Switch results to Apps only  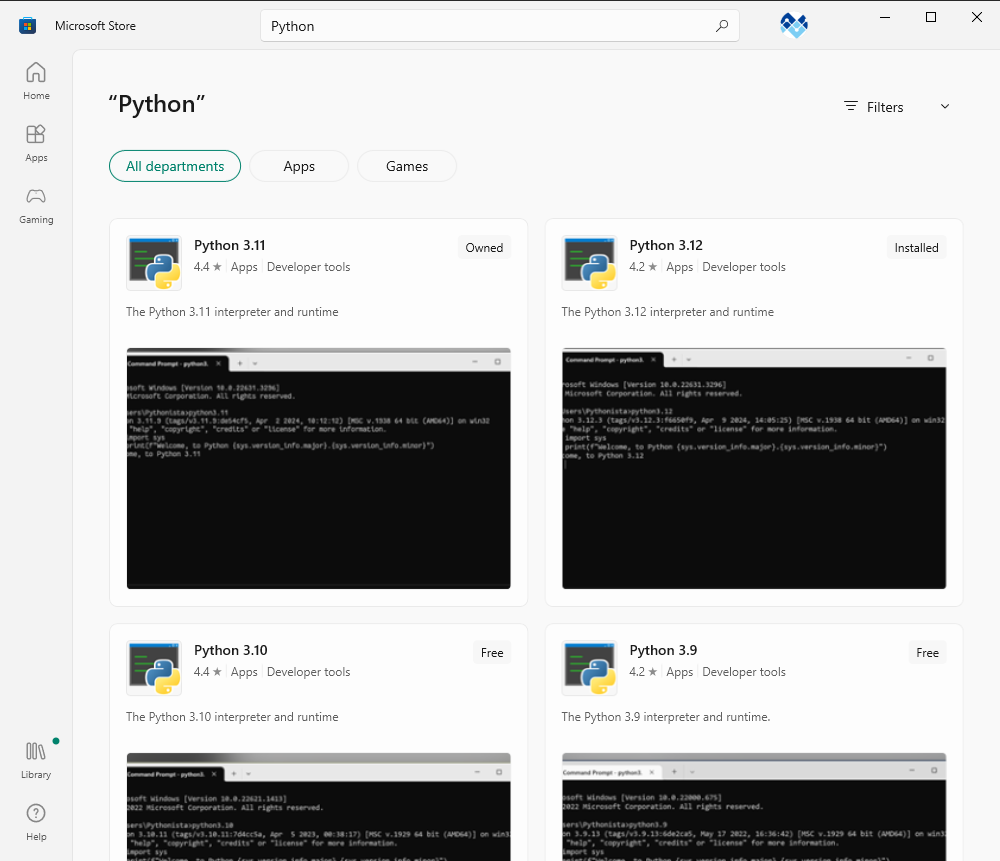pyautogui.click(x=298, y=166)
